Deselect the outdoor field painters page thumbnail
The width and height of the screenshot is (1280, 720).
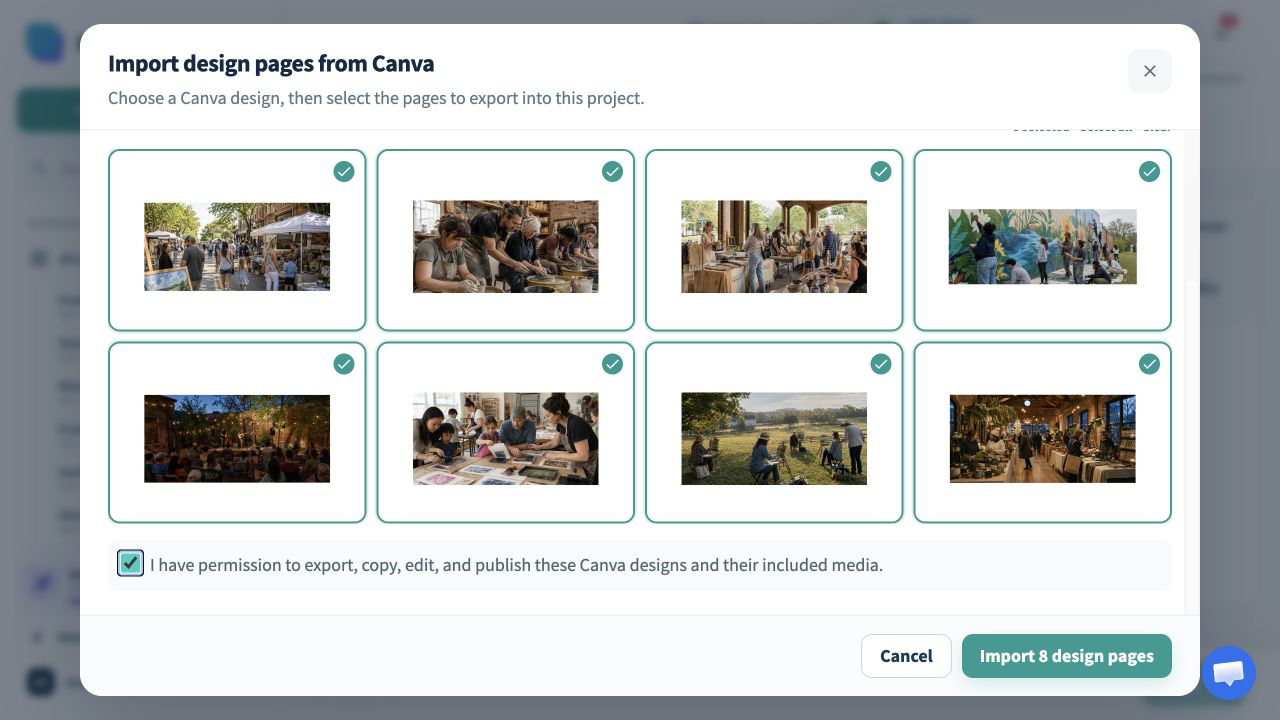pyautogui.click(x=774, y=432)
